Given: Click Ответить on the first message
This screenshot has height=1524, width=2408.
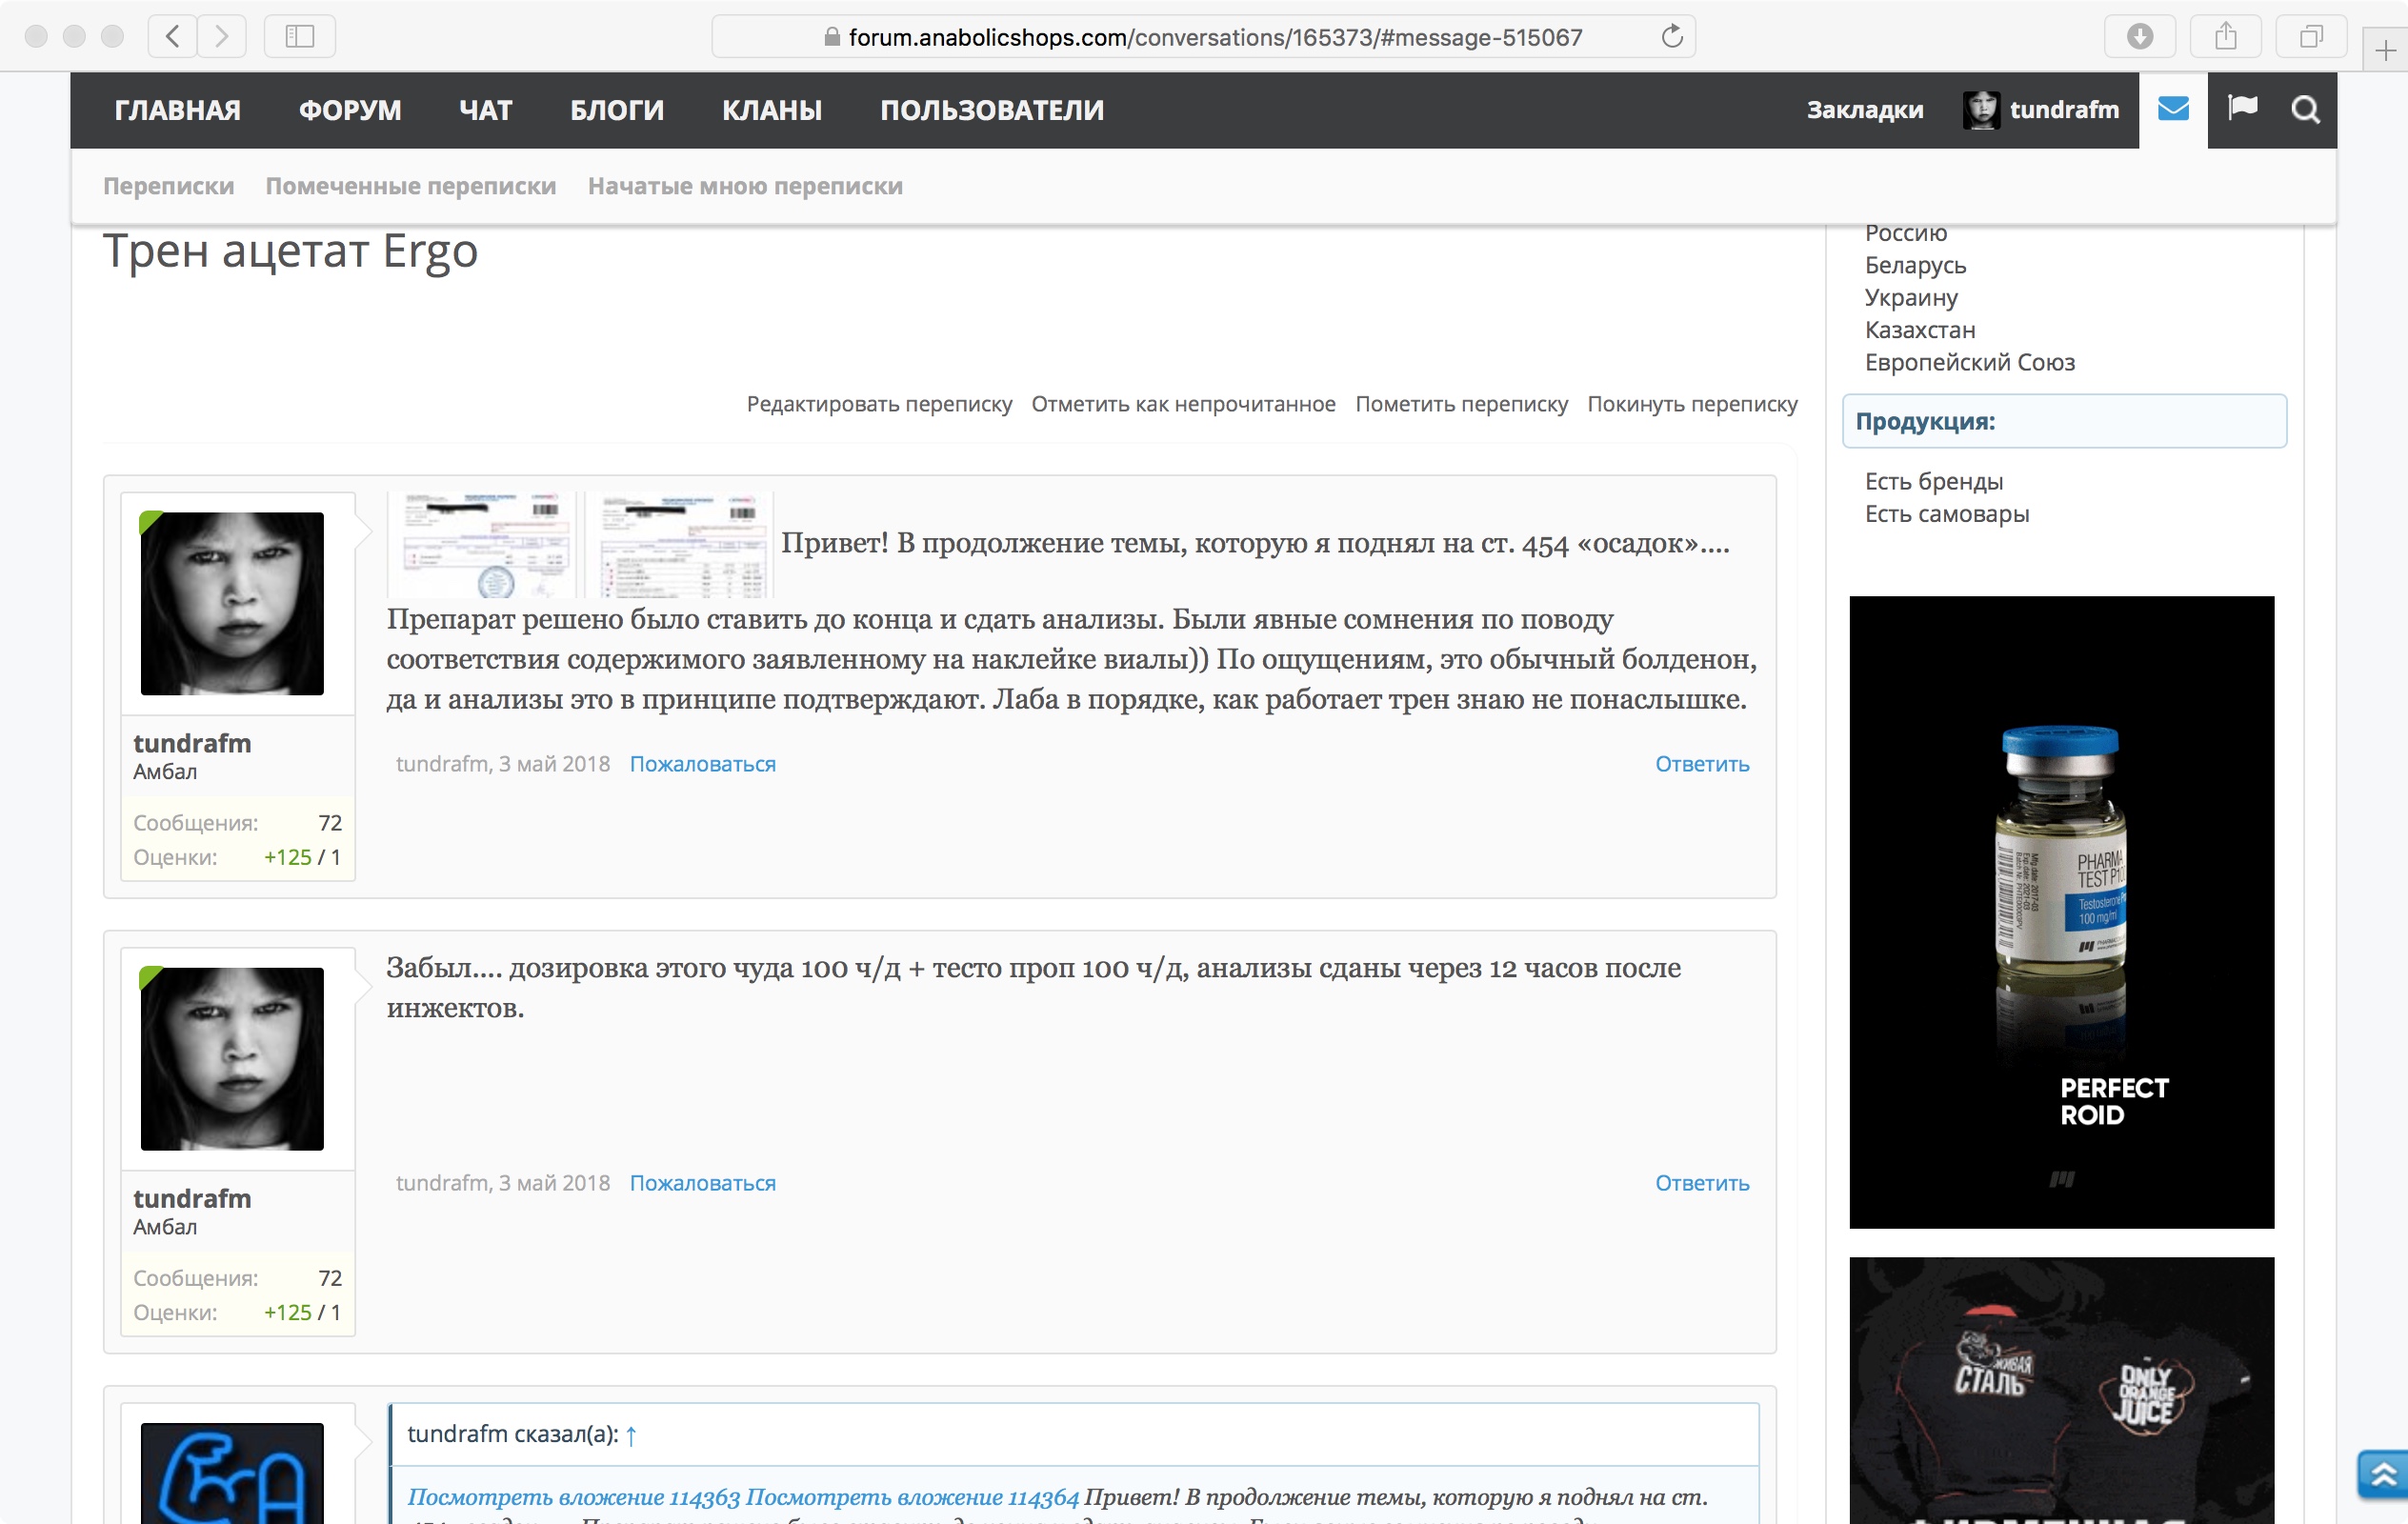Looking at the screenshot, I should 1701,764.
